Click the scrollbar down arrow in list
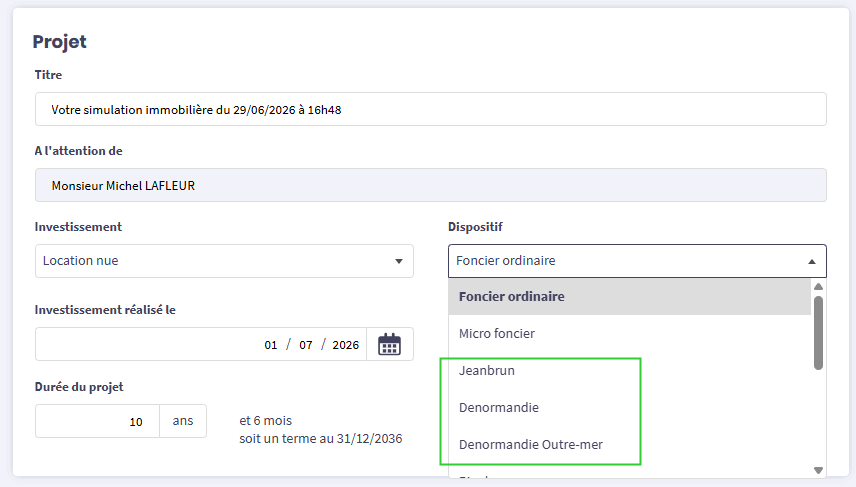856x487 pixels. tap(818, 470)
